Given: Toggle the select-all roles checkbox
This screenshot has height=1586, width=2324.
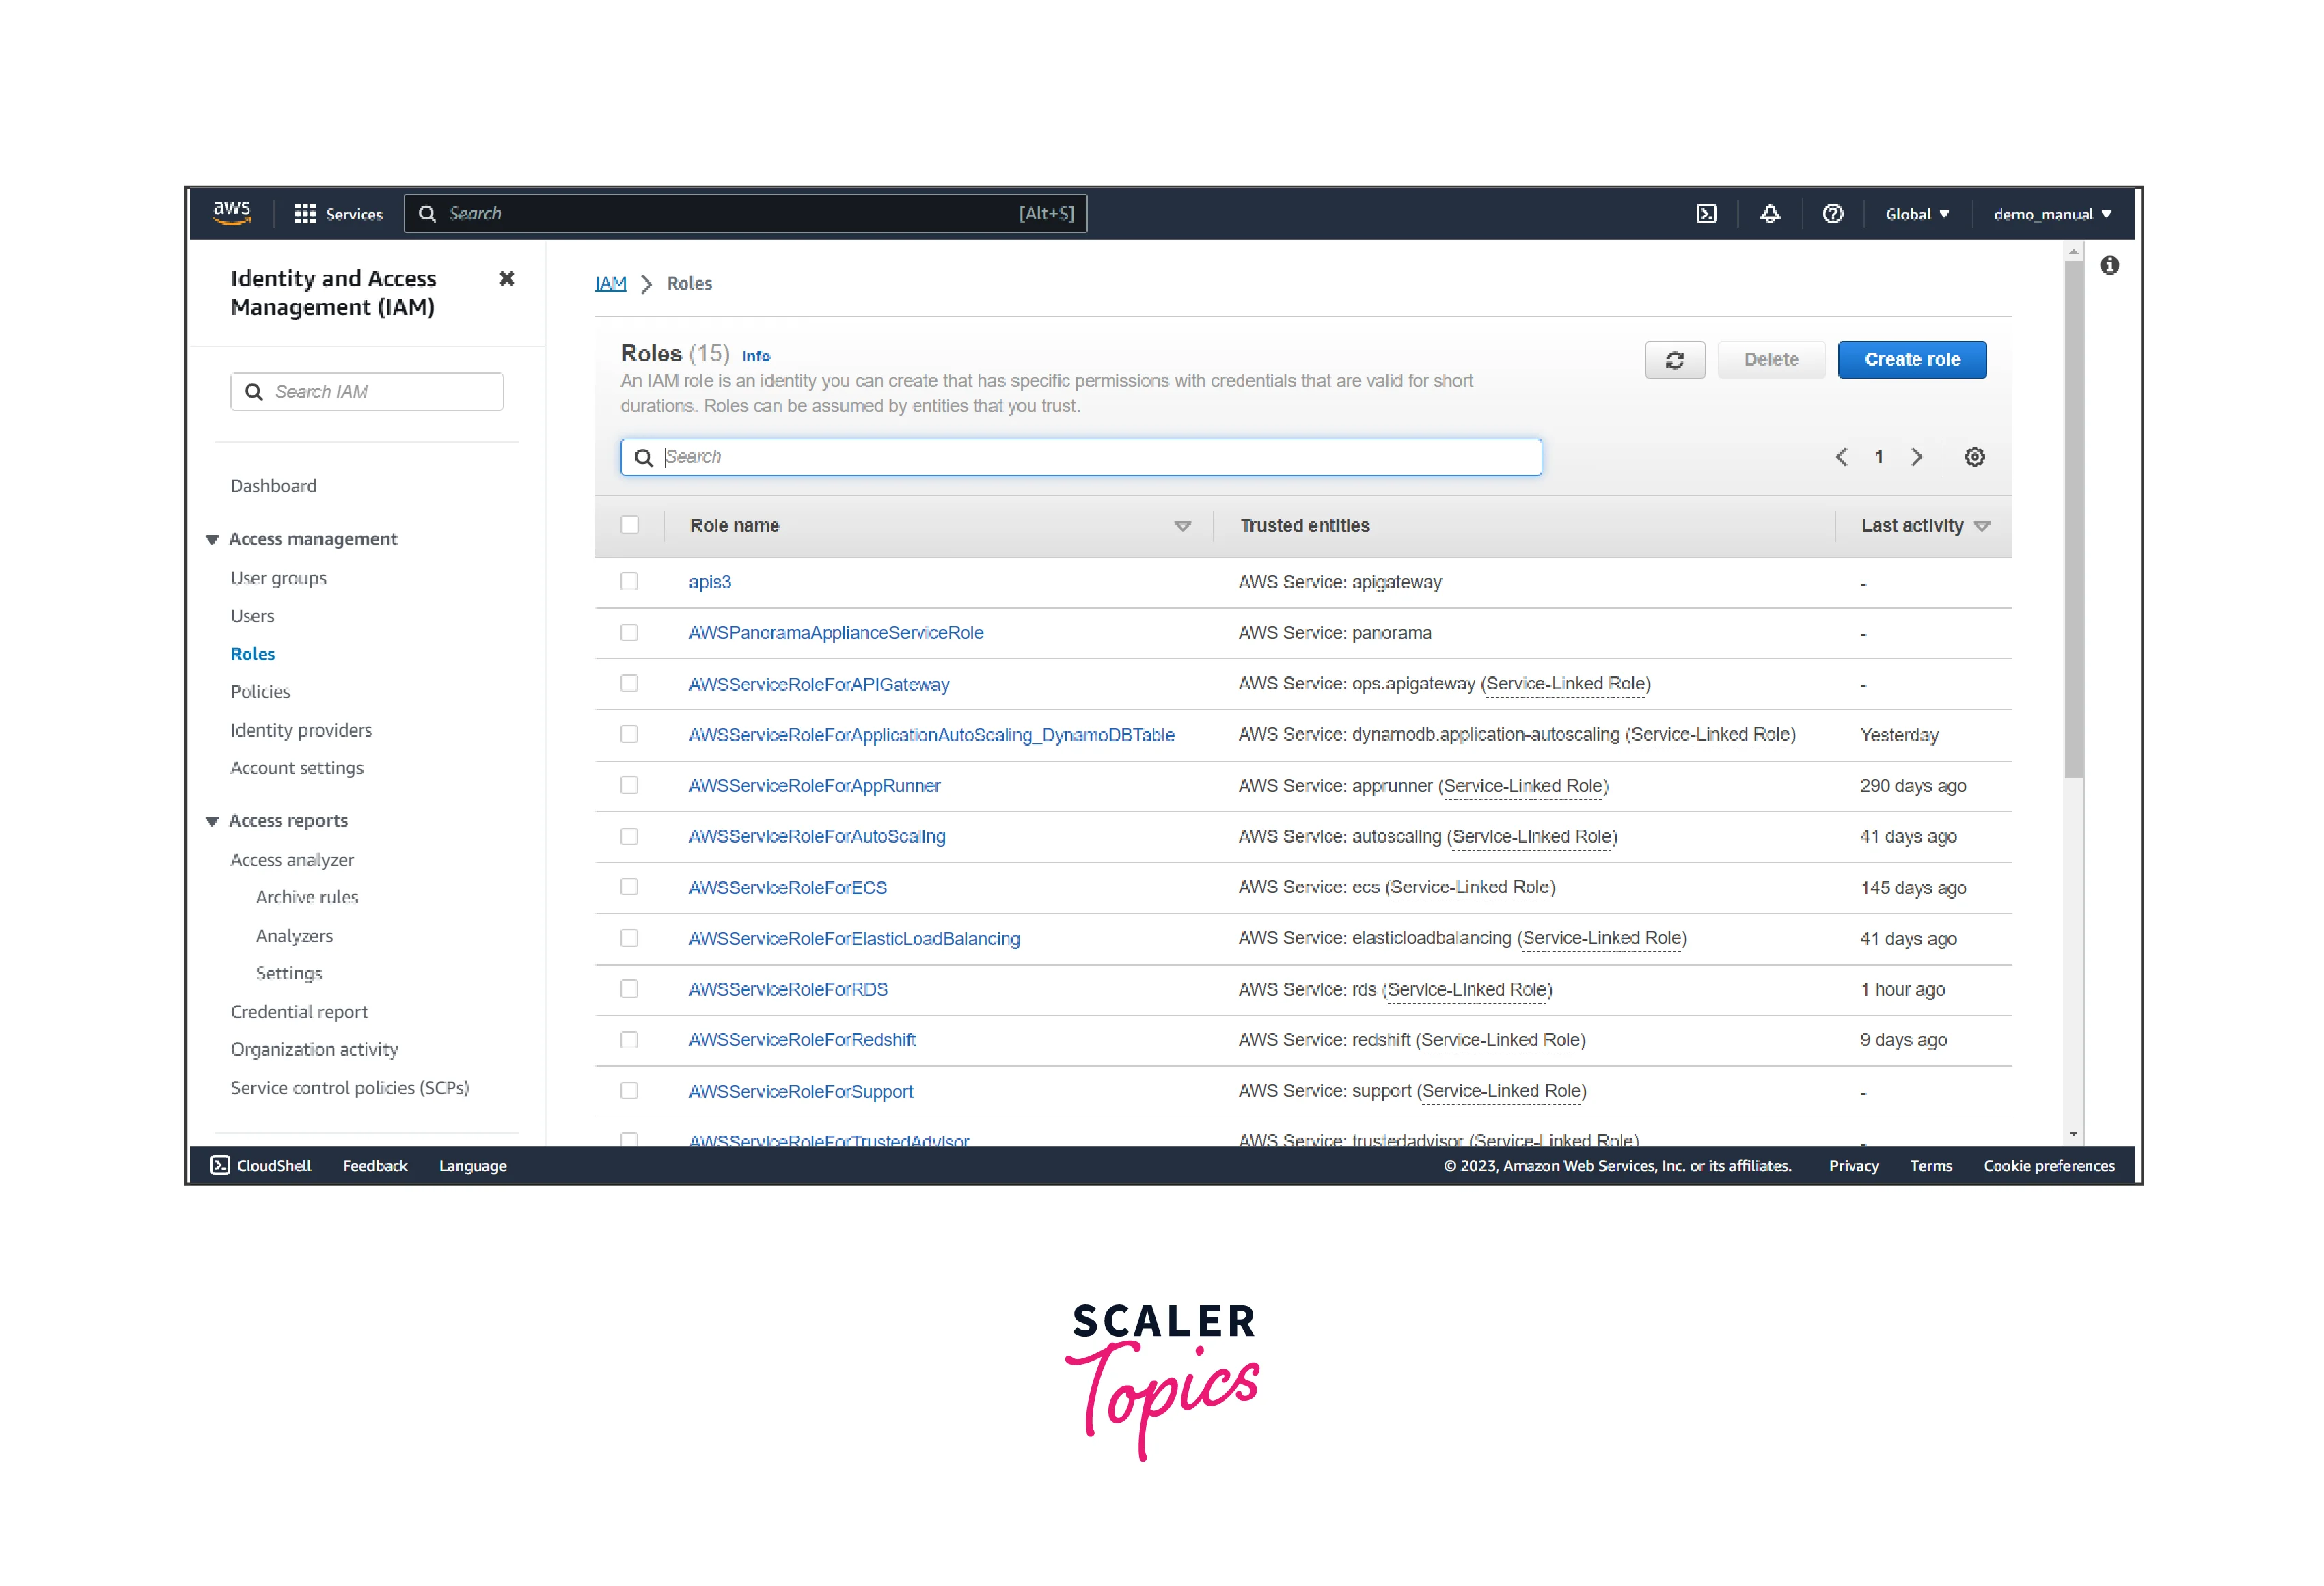Looking at the screenshot, I should pyautogui.click(x=629, y=525).
